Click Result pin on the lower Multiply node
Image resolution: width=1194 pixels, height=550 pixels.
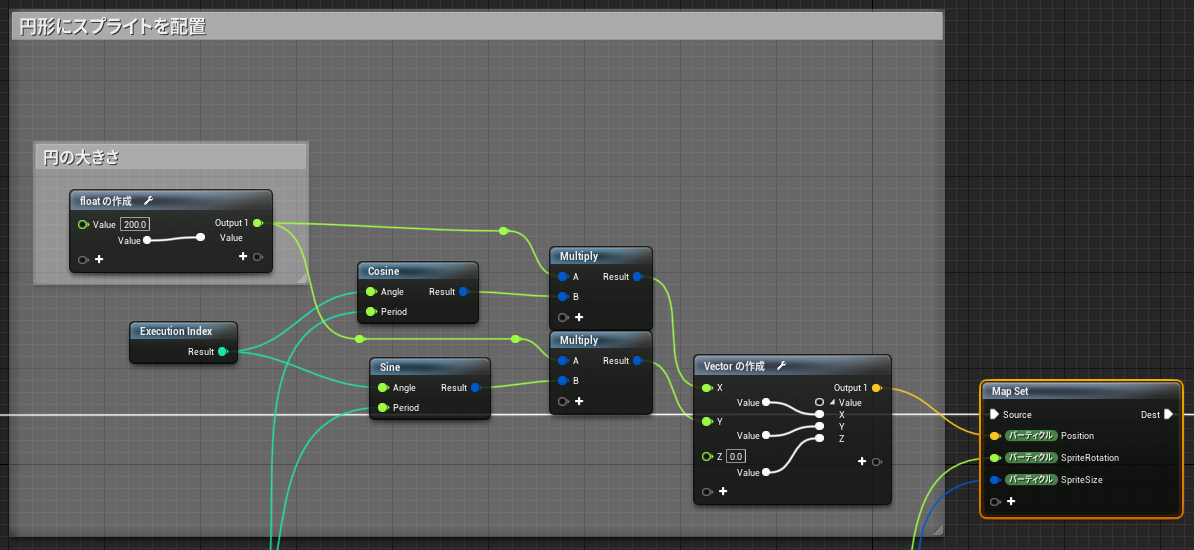pos(637,360)
